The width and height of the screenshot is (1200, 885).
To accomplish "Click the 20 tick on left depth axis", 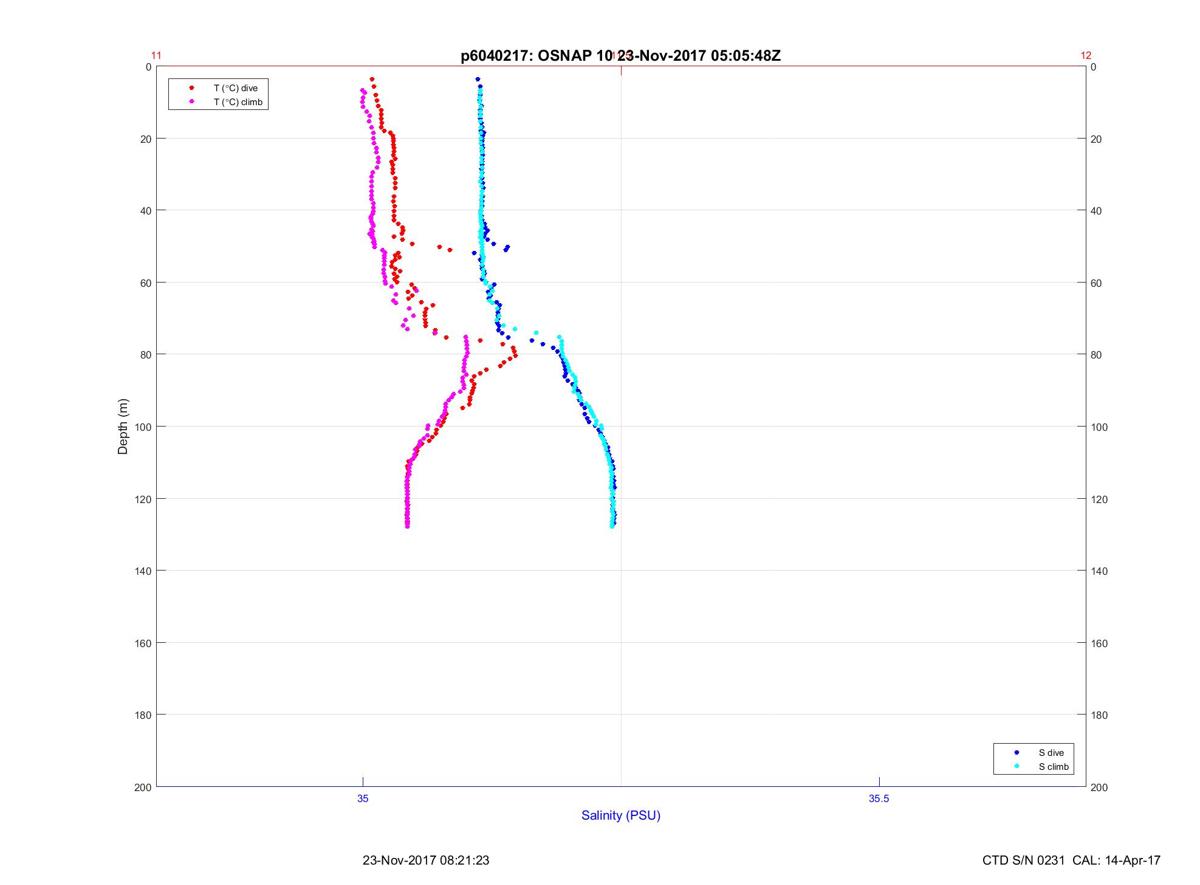I will [x=146, y=139].
